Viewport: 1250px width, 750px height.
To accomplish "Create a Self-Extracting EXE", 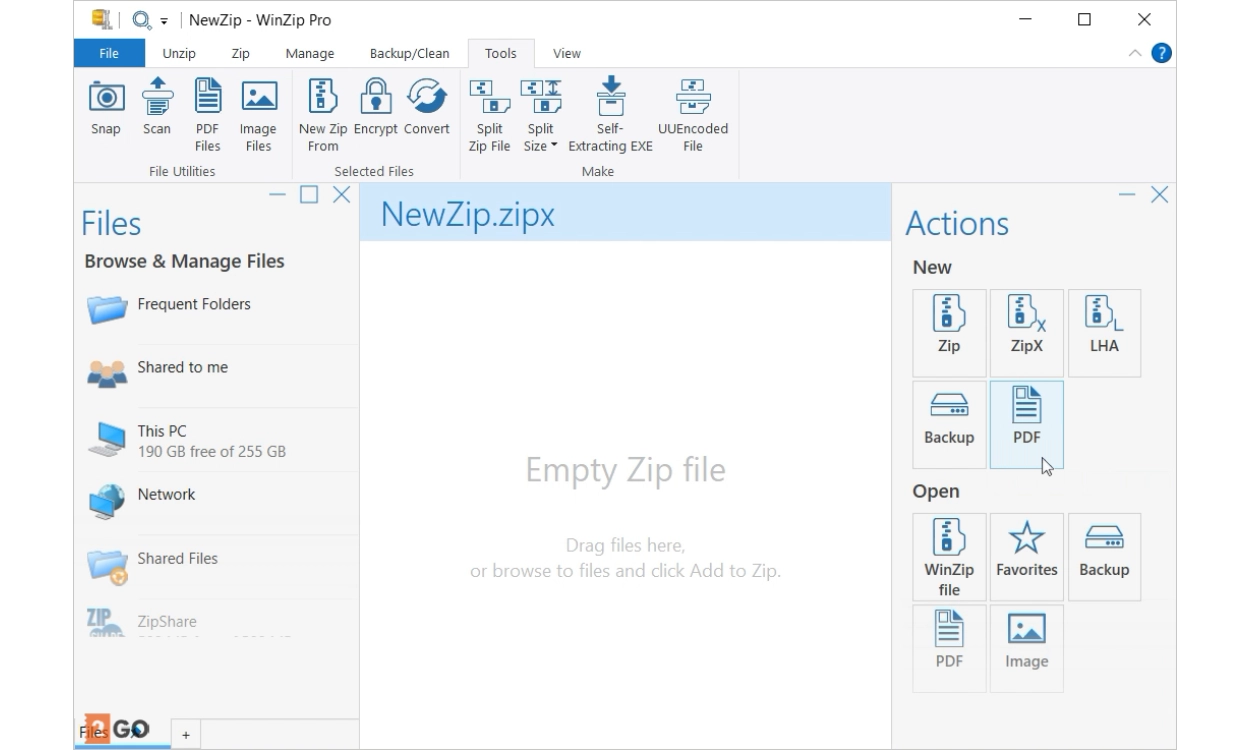I will click(610, 98).
